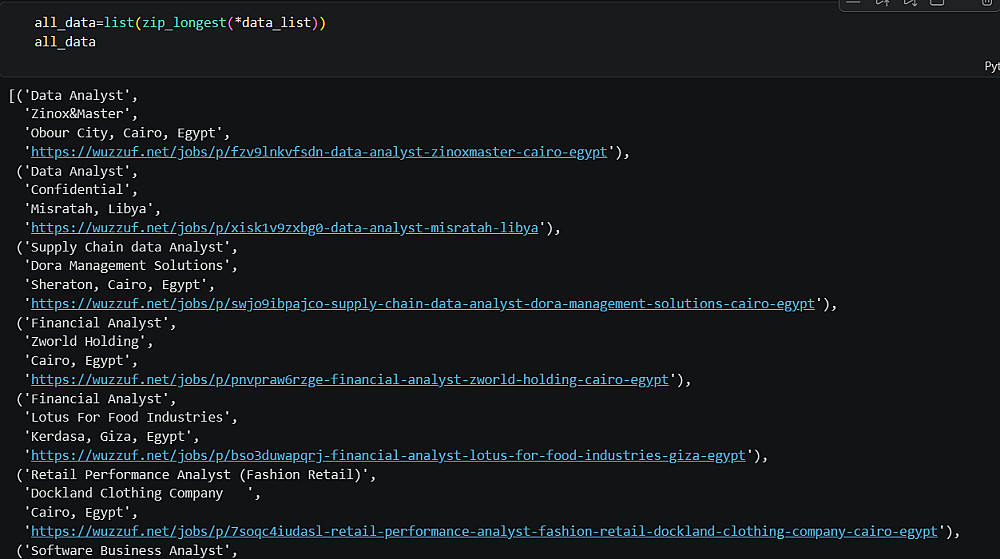Click the Run by Line cell toolbar icon
This screenshot has height=559, width=1000.
tap(854, 3)
